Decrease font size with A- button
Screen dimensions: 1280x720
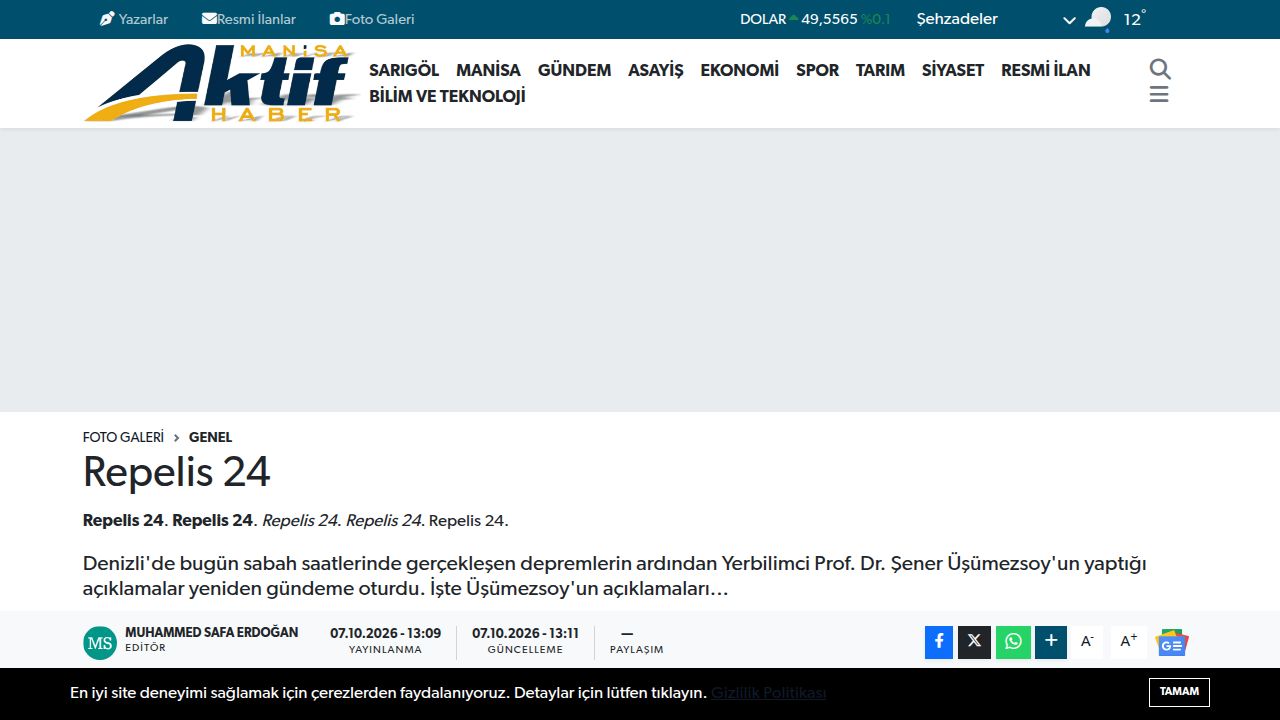point(1088,642)
